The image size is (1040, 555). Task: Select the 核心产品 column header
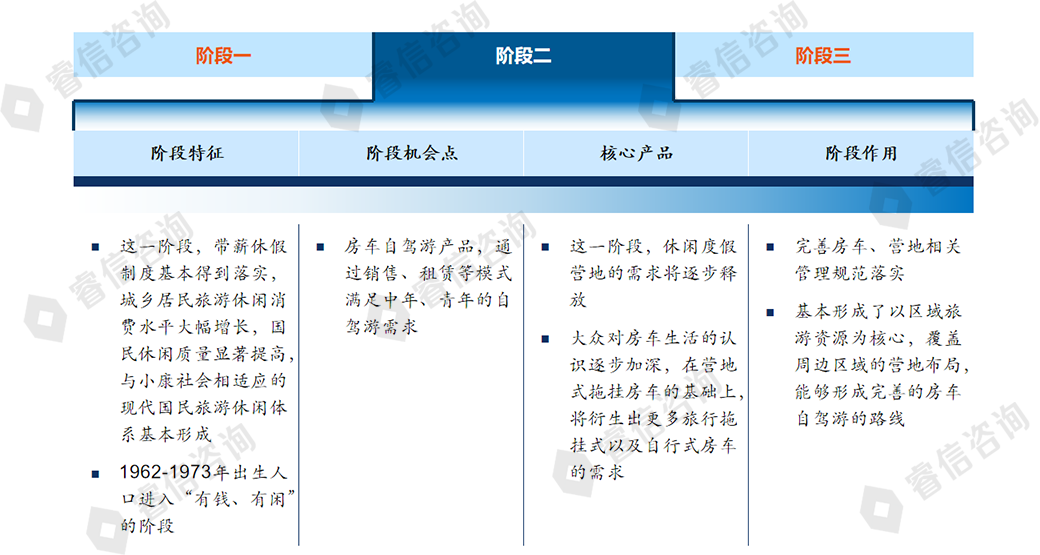point(636,154)
